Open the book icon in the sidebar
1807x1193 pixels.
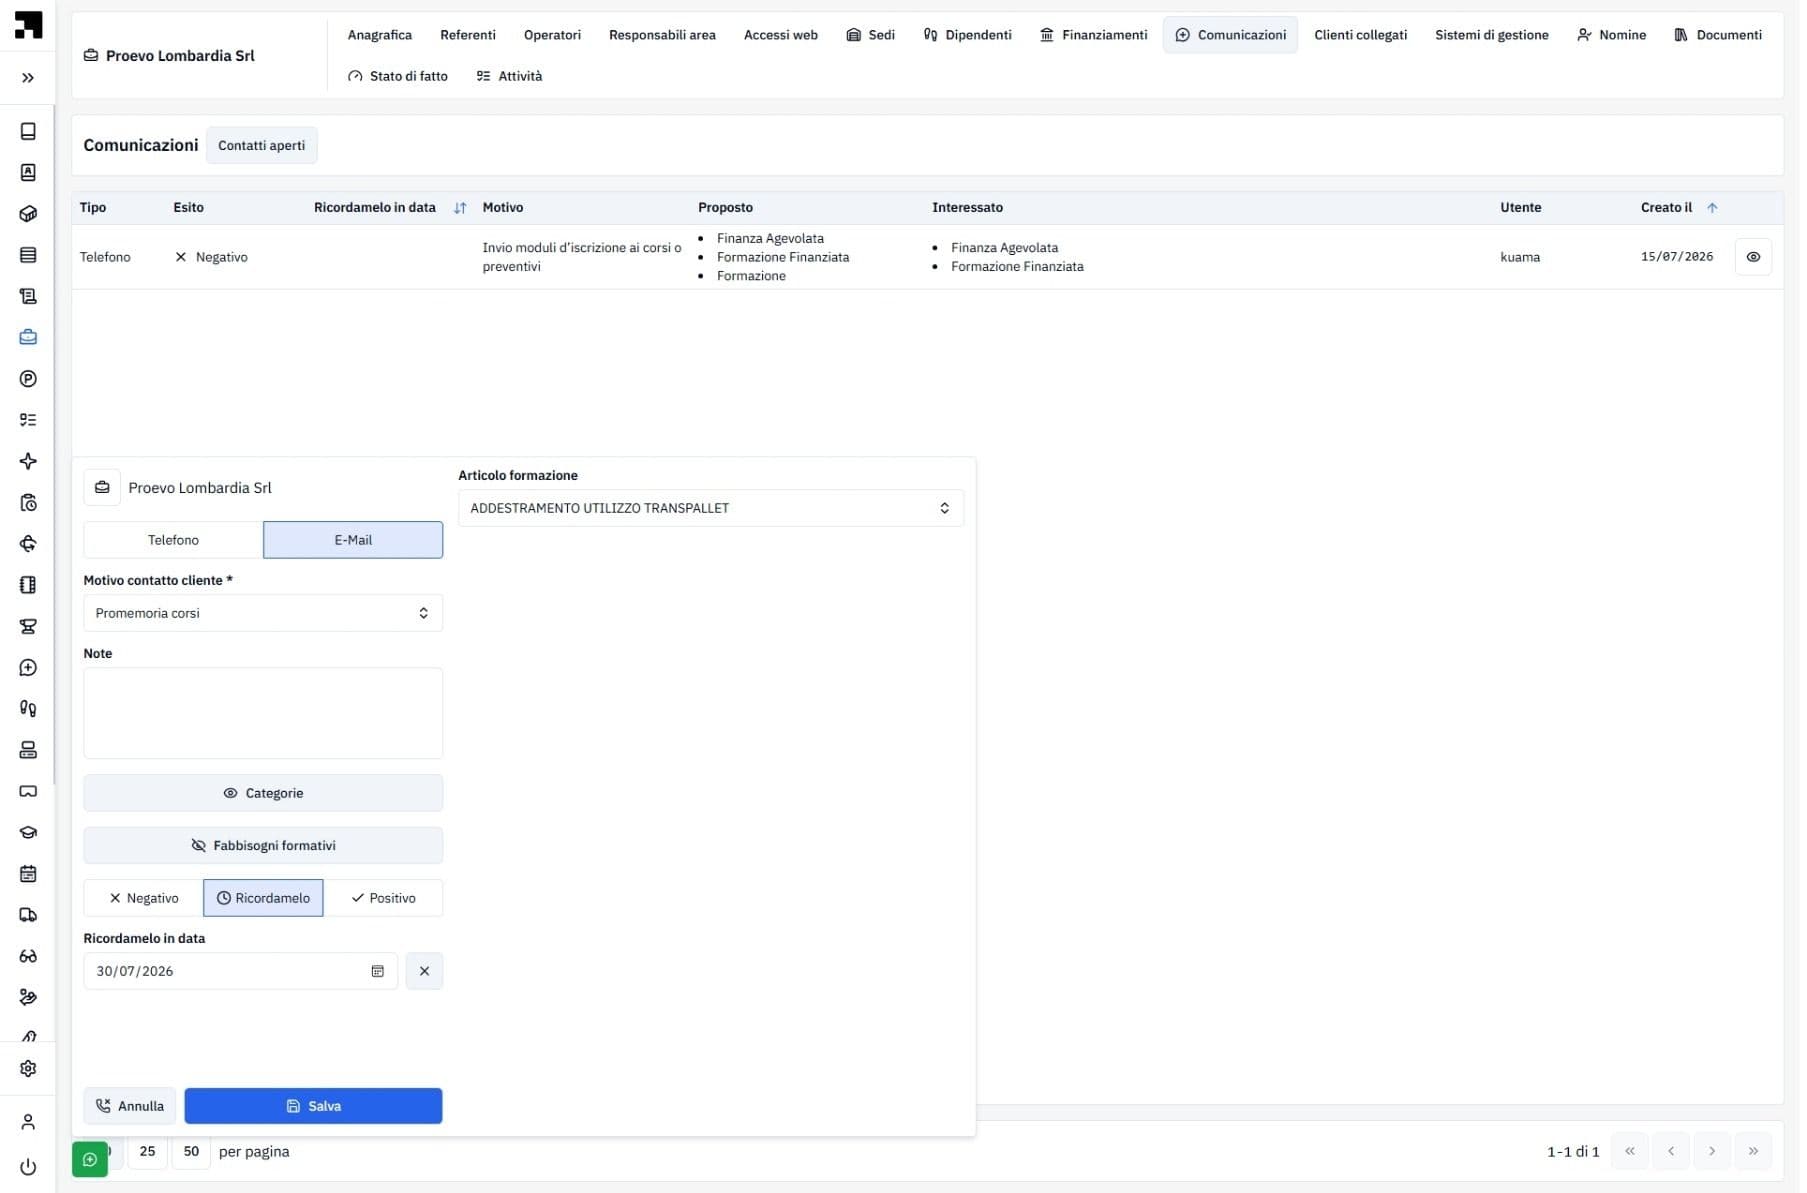(28, 131)
